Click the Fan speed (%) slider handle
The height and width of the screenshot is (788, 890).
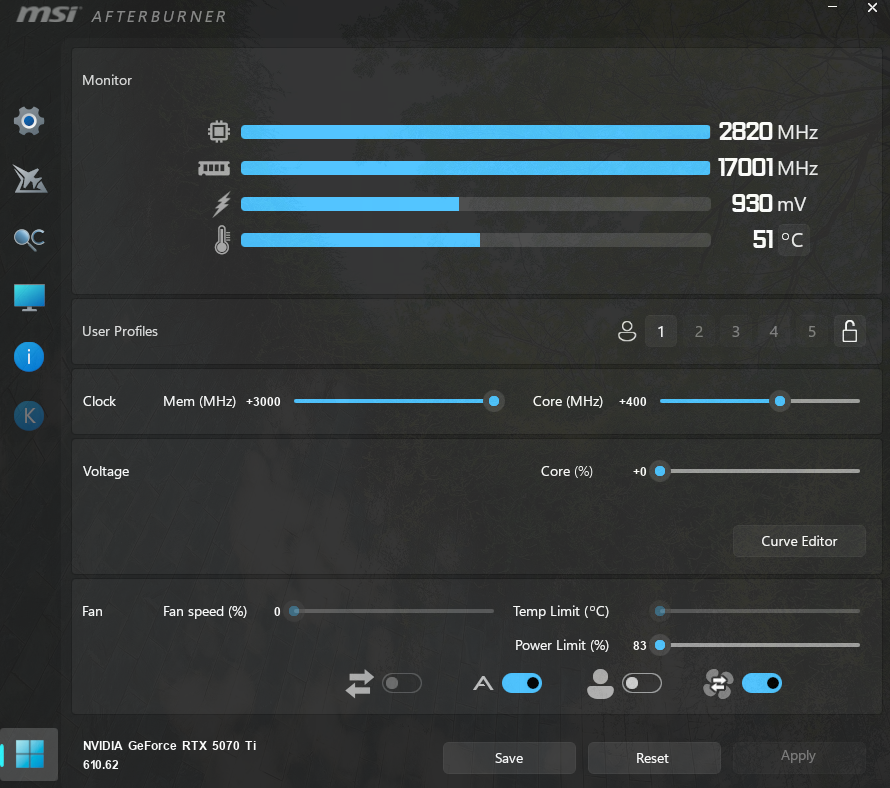coord(294,611)
